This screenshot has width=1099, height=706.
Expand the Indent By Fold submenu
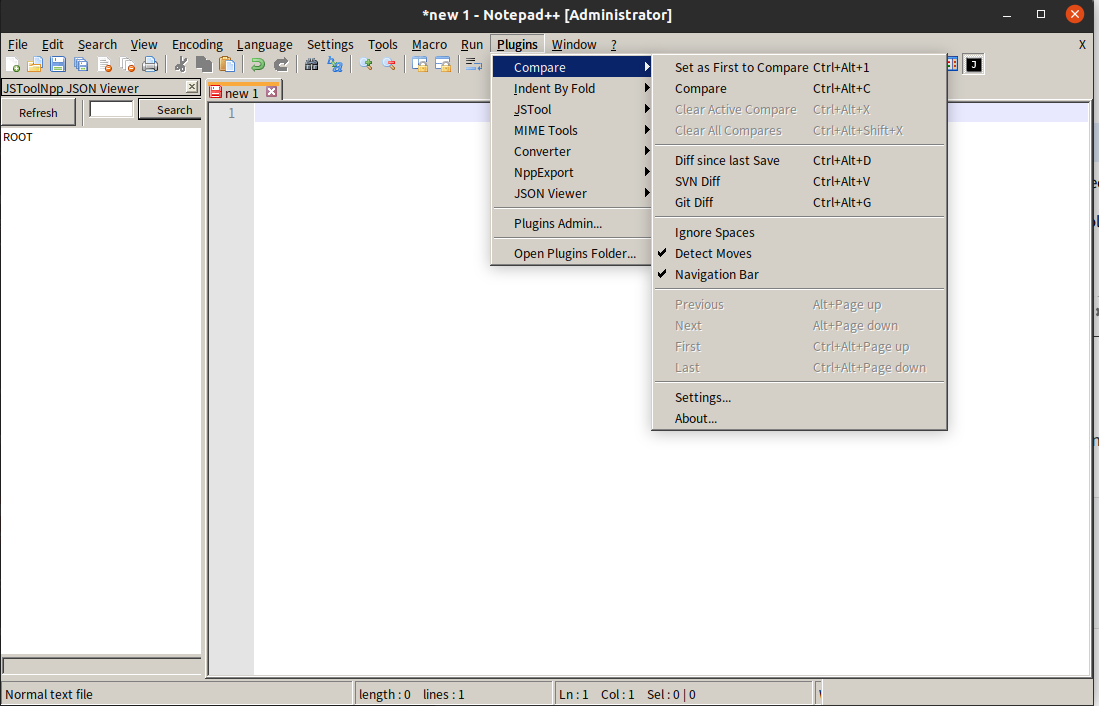tap(572, 88)
